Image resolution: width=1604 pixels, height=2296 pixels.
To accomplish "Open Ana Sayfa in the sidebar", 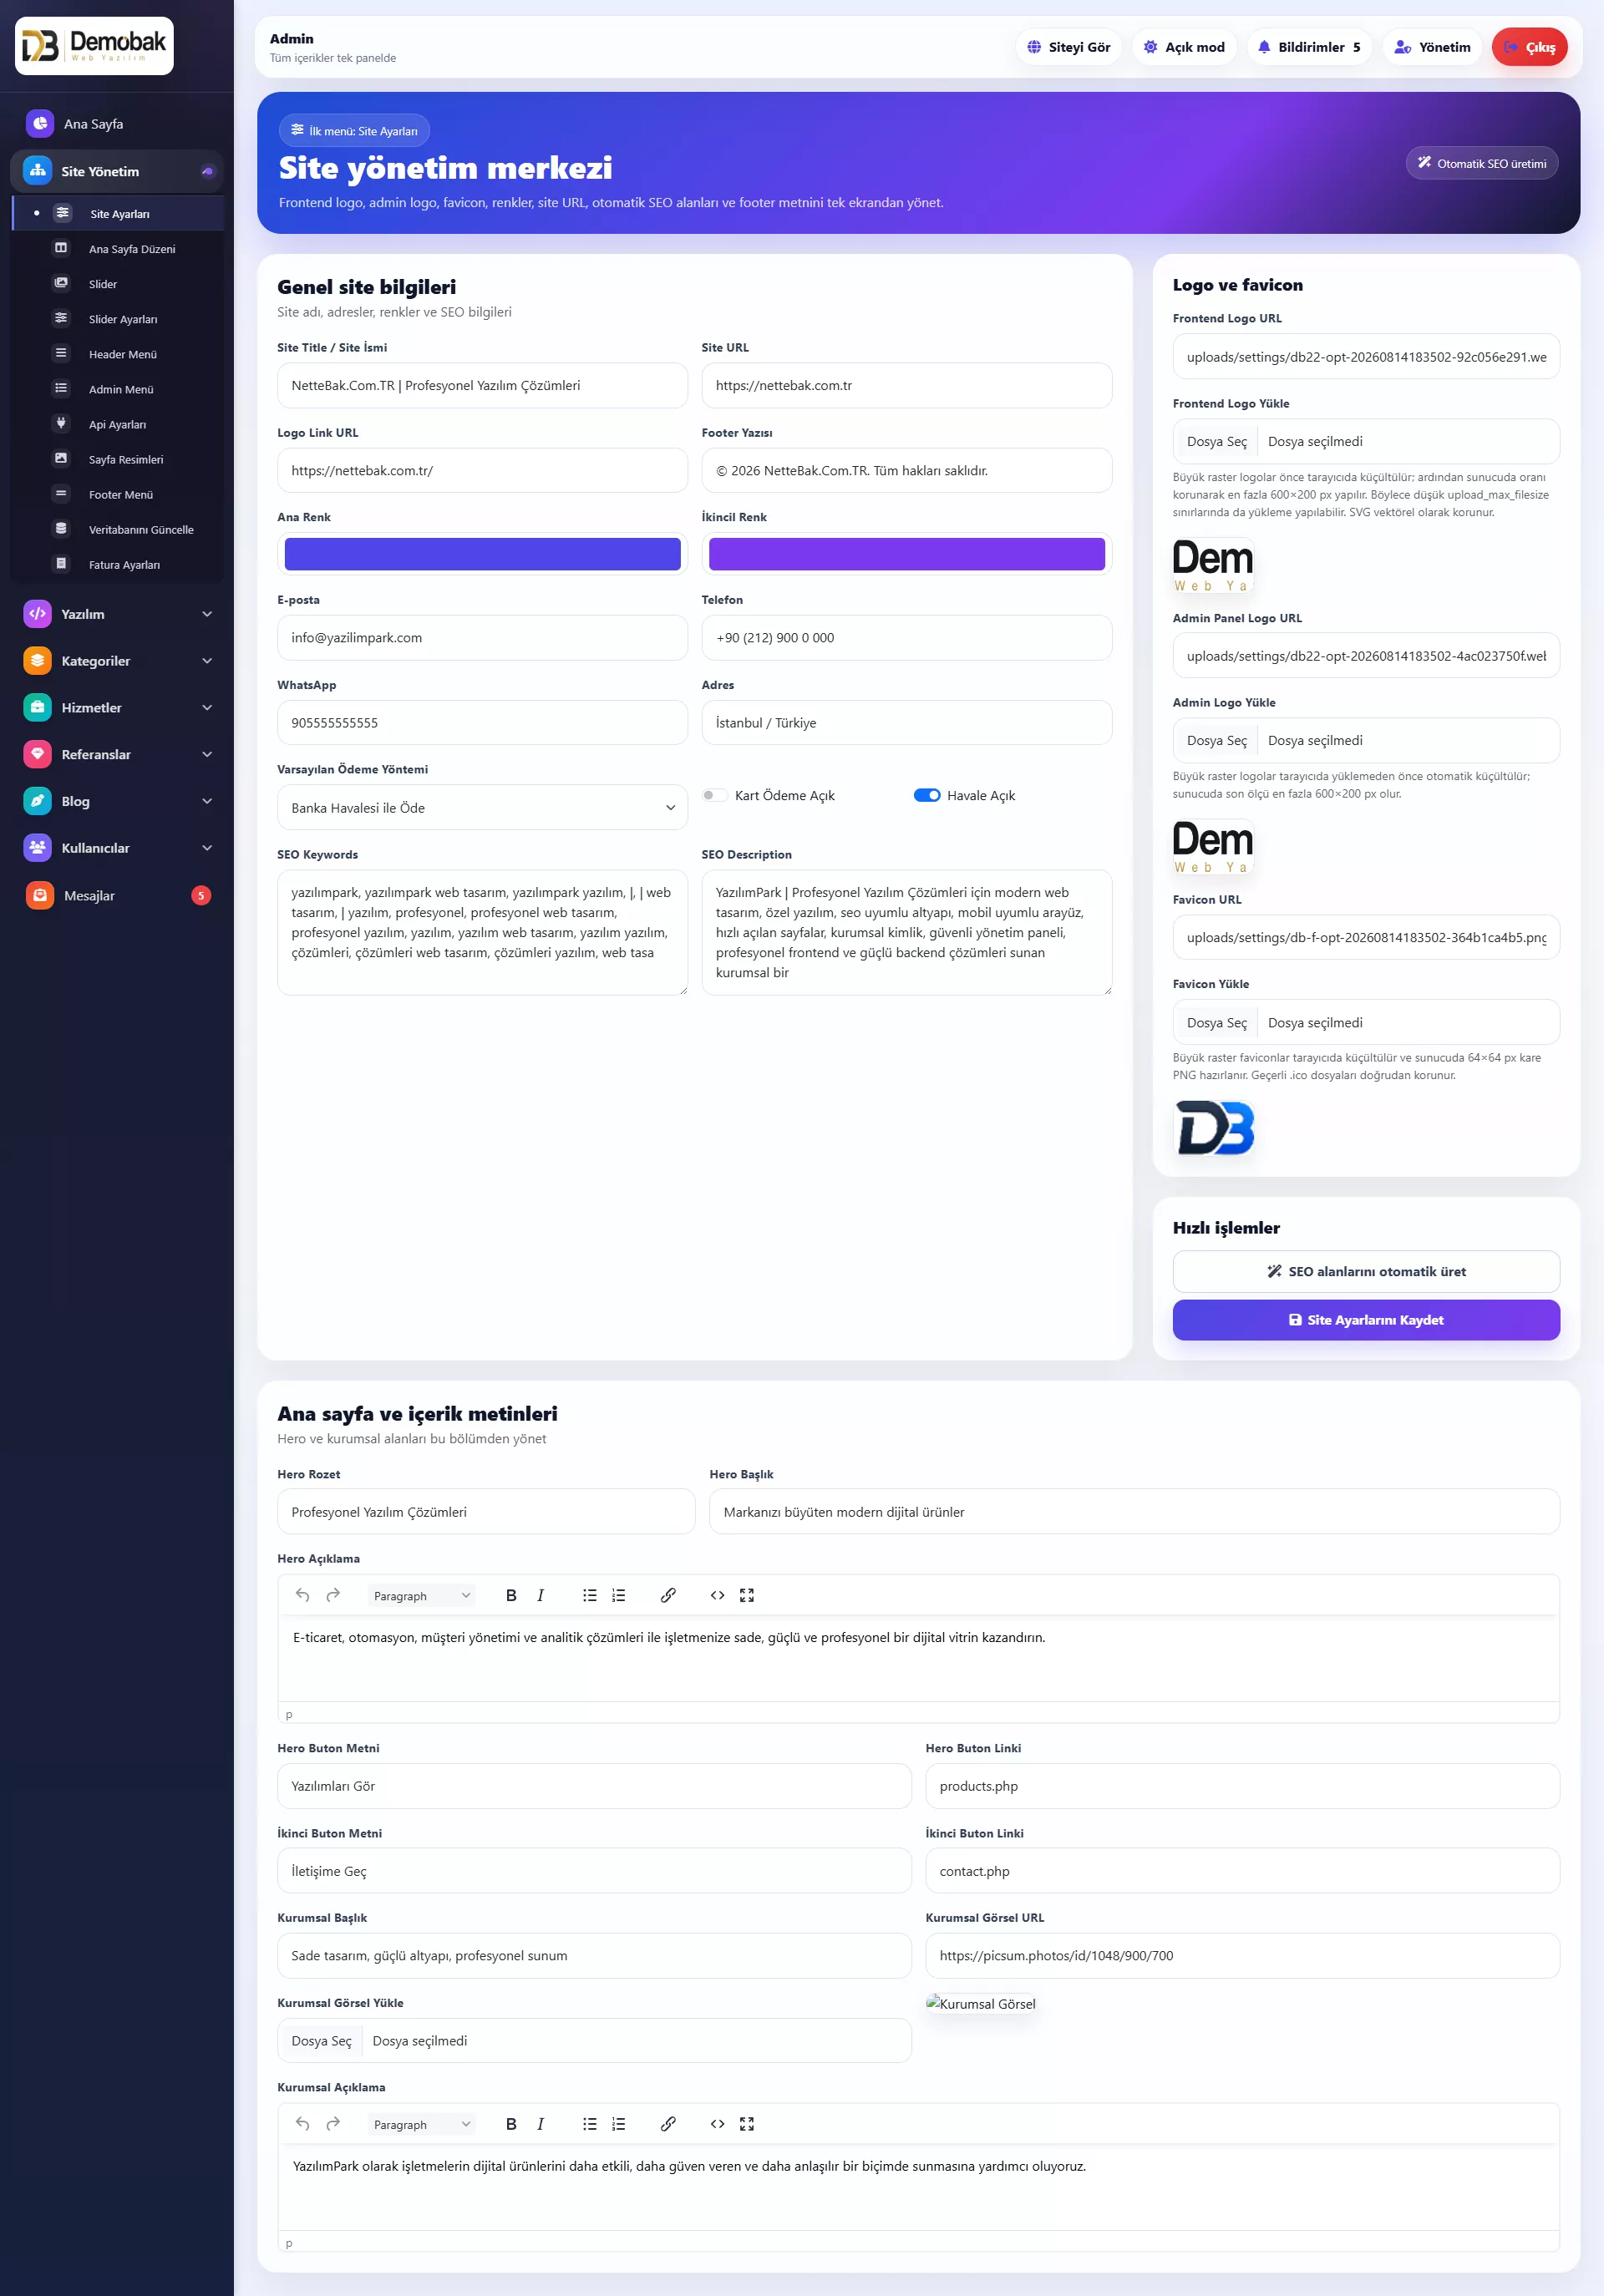I will (116, 124).
